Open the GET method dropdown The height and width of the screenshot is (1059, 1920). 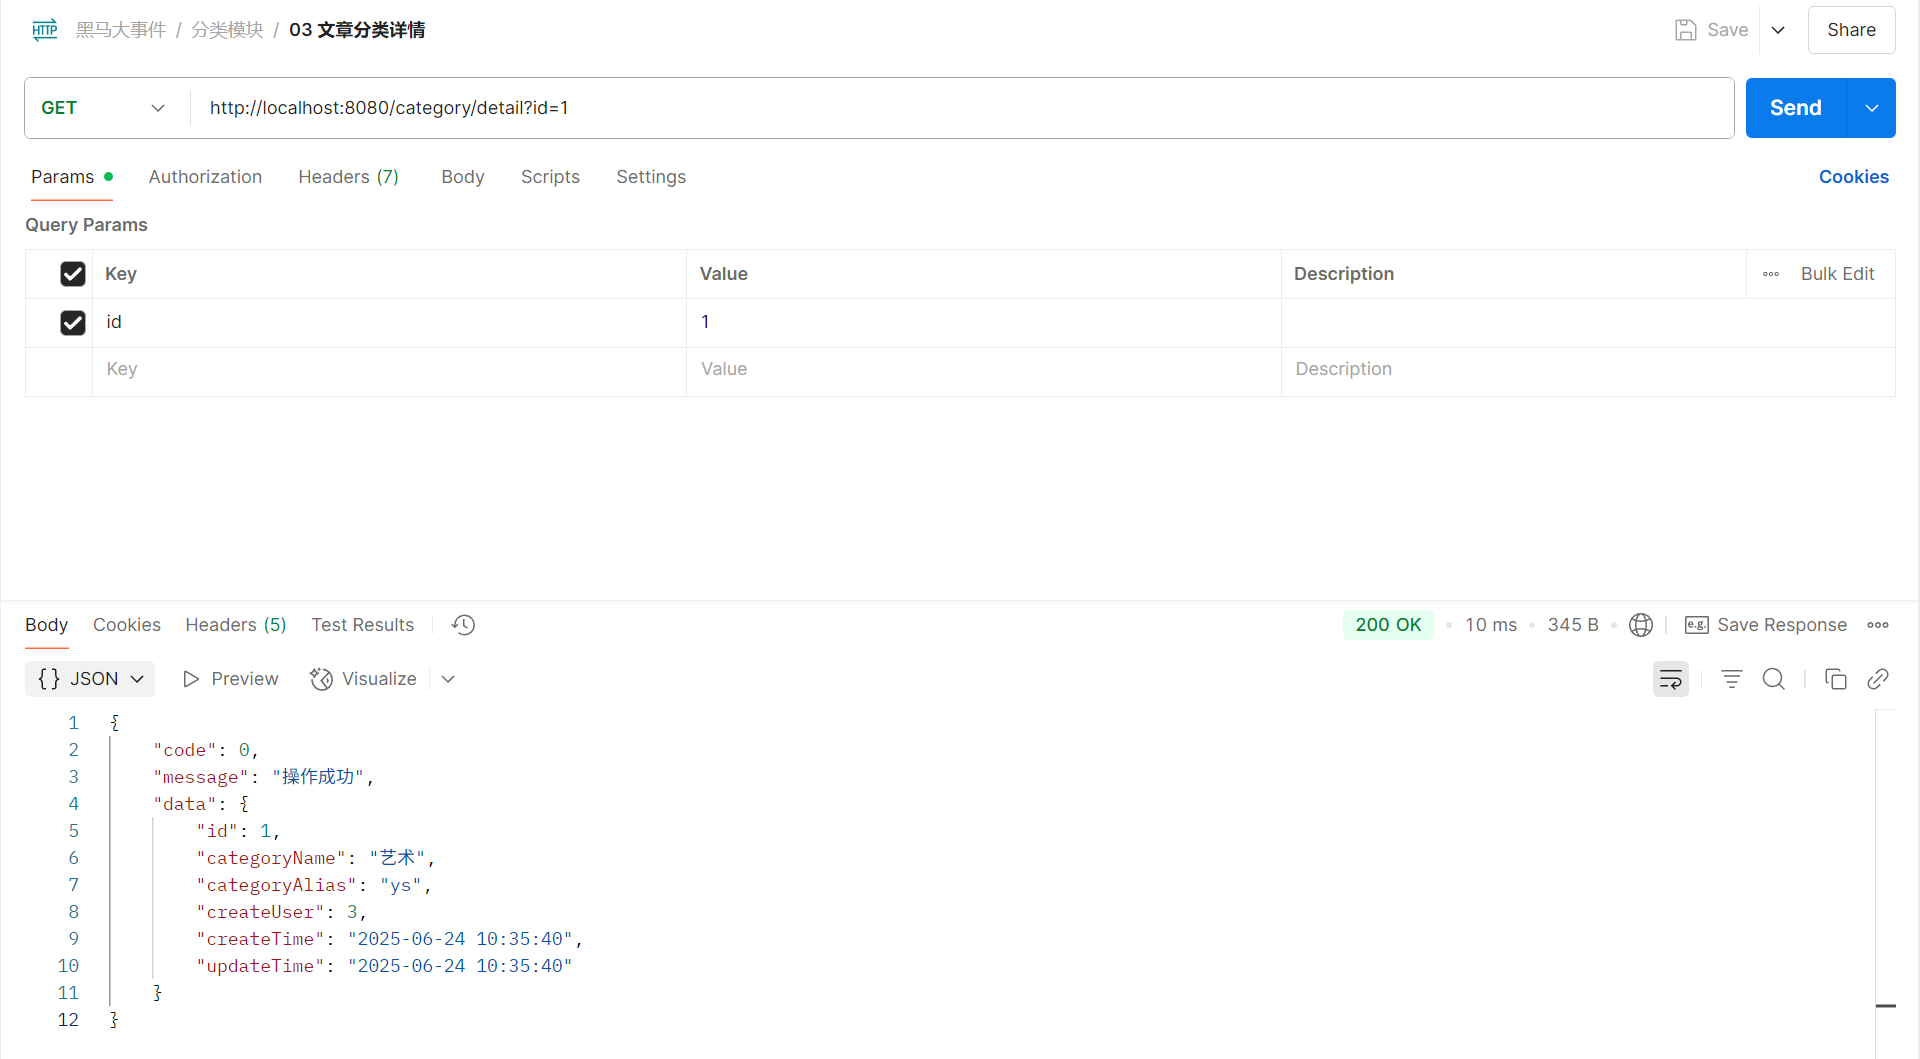click(x=103, y=108)
